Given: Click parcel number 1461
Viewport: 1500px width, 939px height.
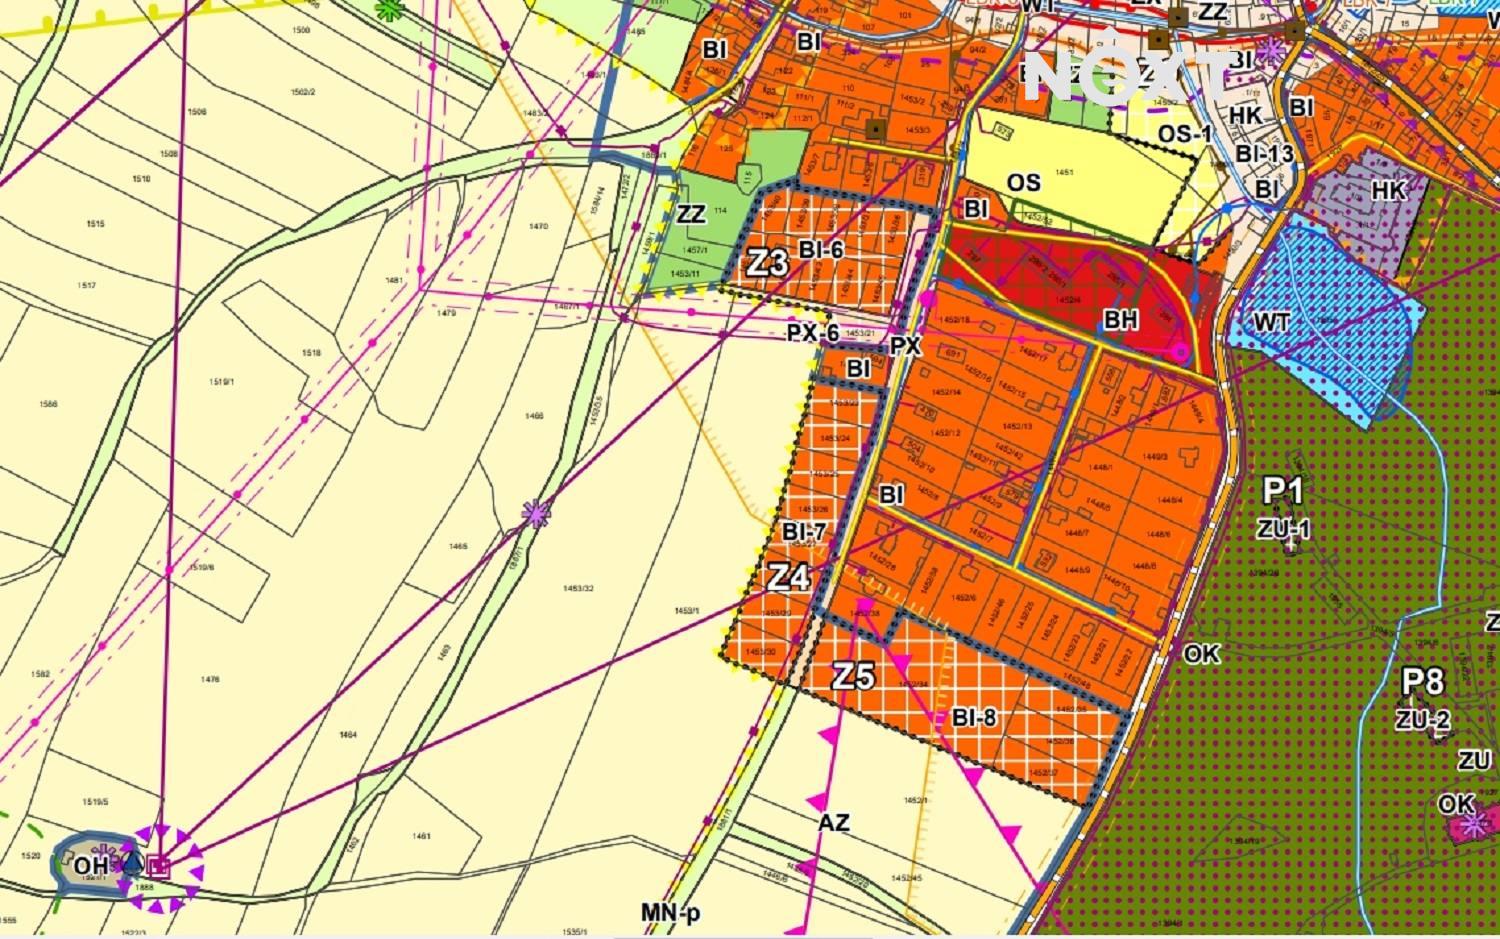Looking at the screenshot, I should pyautogui.click(x=421, y=836).
